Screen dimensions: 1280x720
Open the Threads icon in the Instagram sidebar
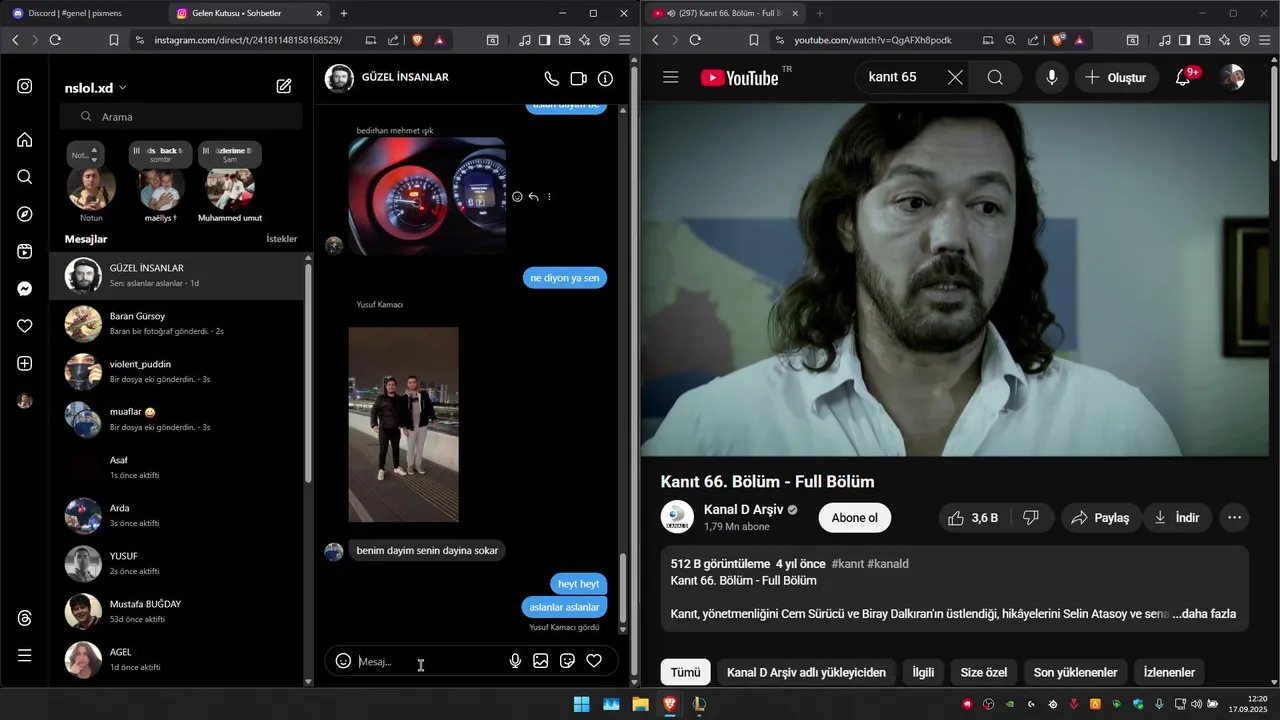pos(25,619)
